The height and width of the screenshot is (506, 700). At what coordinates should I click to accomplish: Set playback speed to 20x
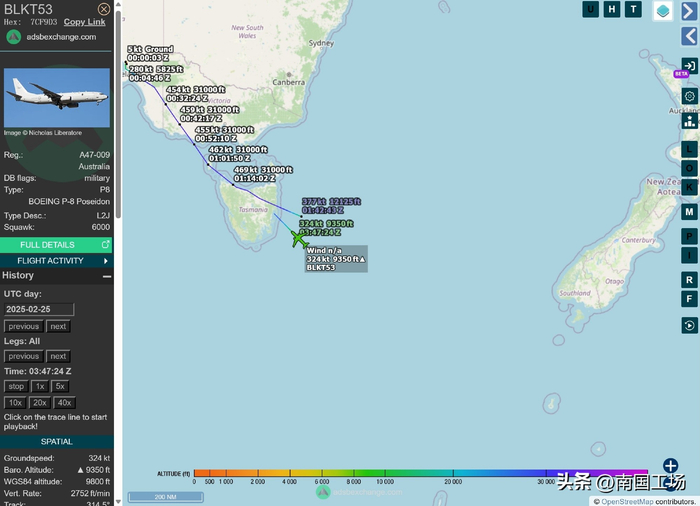40,403
